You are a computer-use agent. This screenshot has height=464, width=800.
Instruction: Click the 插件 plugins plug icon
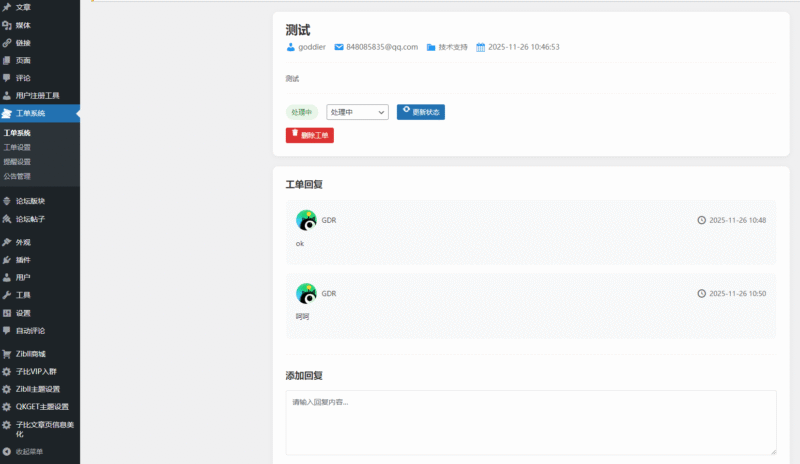(7, 259)
